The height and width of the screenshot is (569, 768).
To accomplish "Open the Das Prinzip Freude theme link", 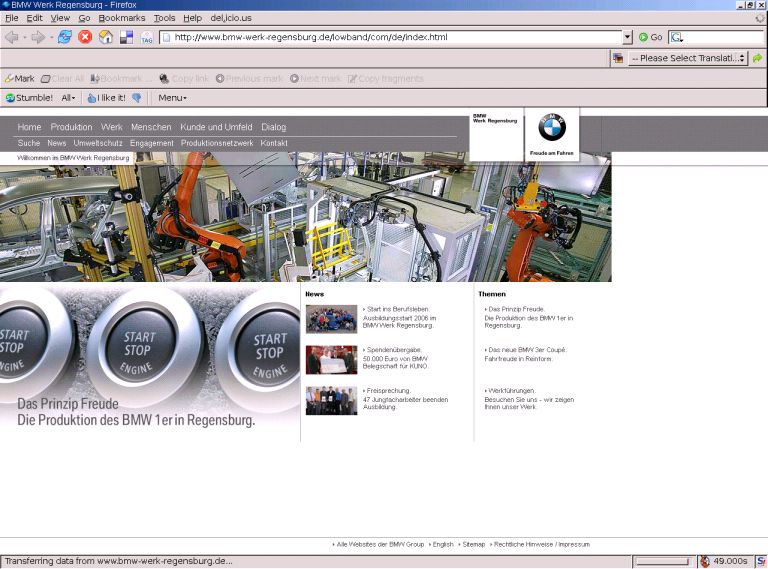I will coord(516,309).
